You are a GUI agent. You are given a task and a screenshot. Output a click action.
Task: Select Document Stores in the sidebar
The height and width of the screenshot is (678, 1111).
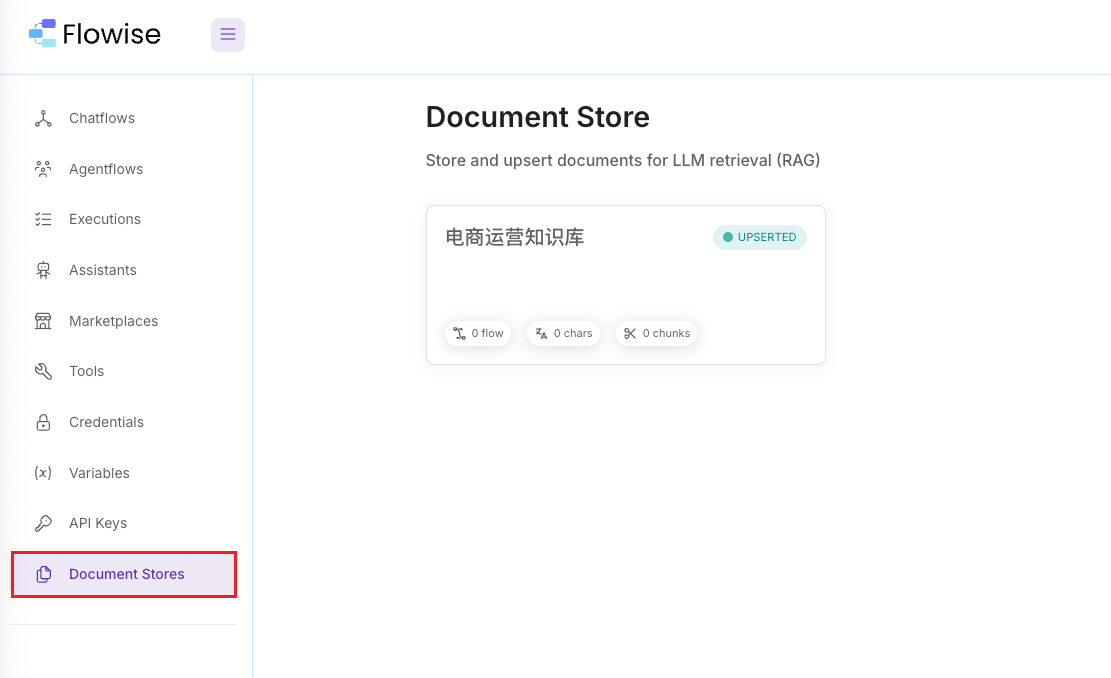pos(124,574)
